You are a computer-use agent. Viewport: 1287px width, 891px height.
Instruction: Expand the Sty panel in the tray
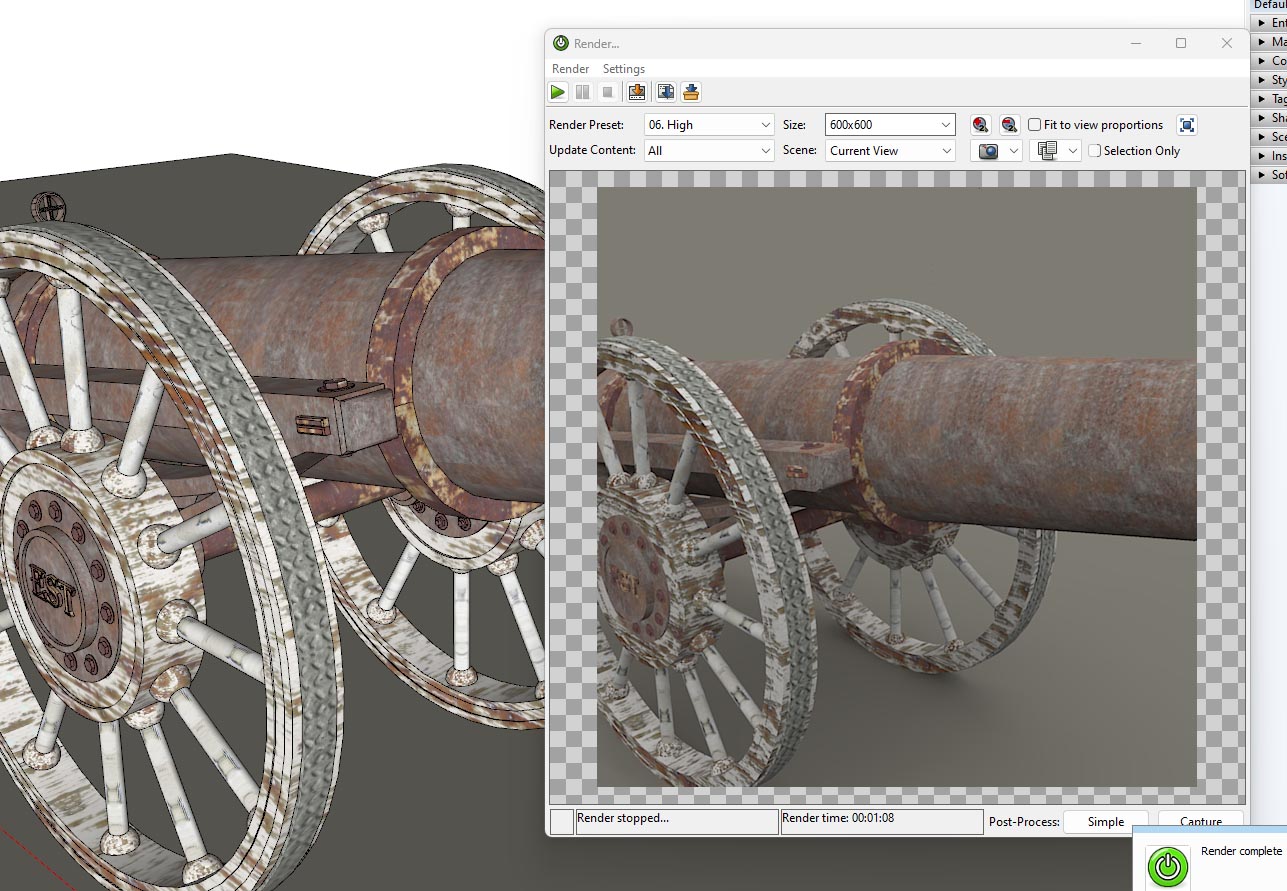point(1268,80)
